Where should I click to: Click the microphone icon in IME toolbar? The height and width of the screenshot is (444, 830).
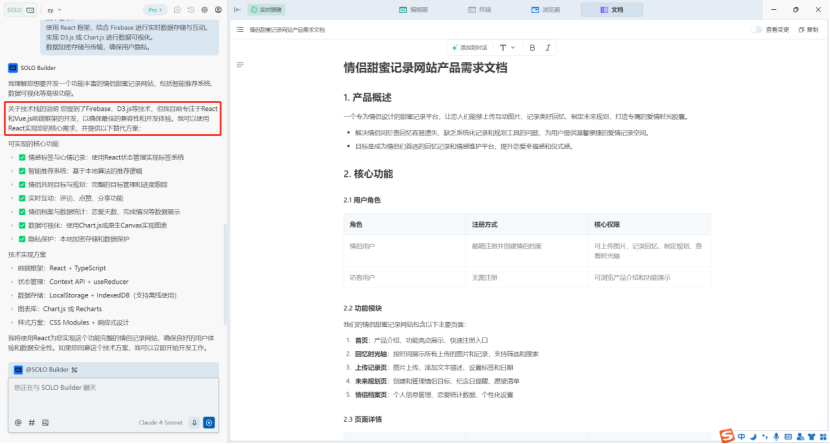pyautogui.click(x=776, y=437)
